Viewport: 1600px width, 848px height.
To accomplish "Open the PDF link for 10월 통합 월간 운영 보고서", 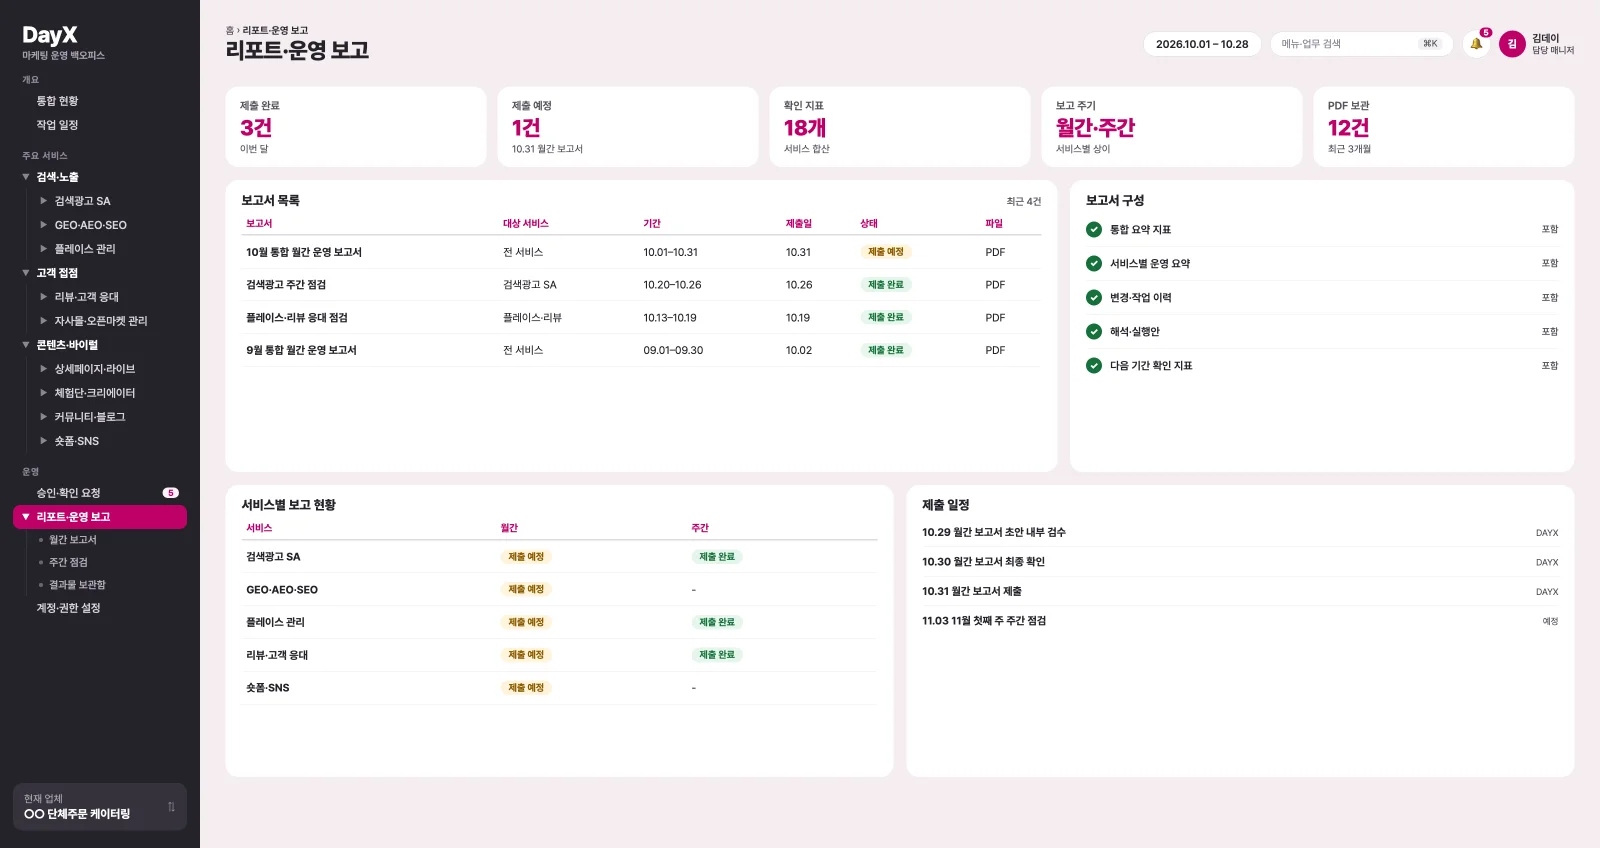I will click(x=995, y=253).
